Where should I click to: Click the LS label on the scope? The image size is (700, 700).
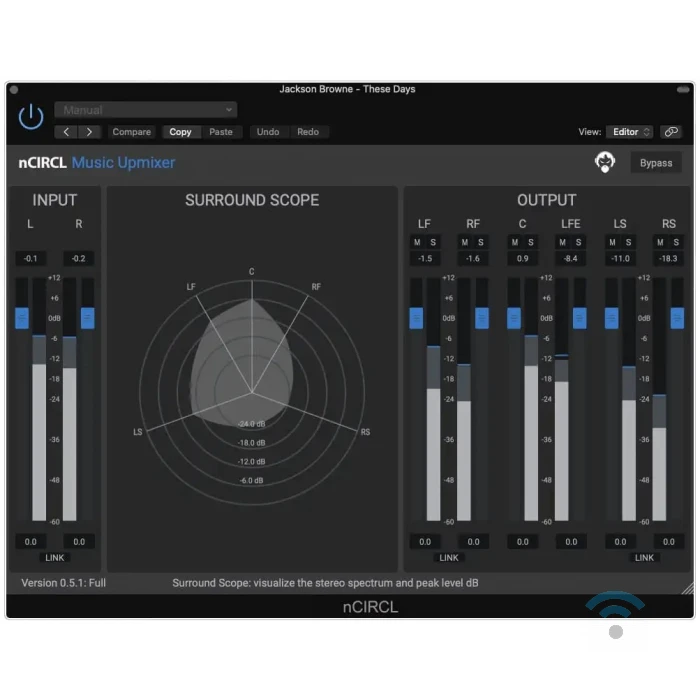click(x=138, y=432)
